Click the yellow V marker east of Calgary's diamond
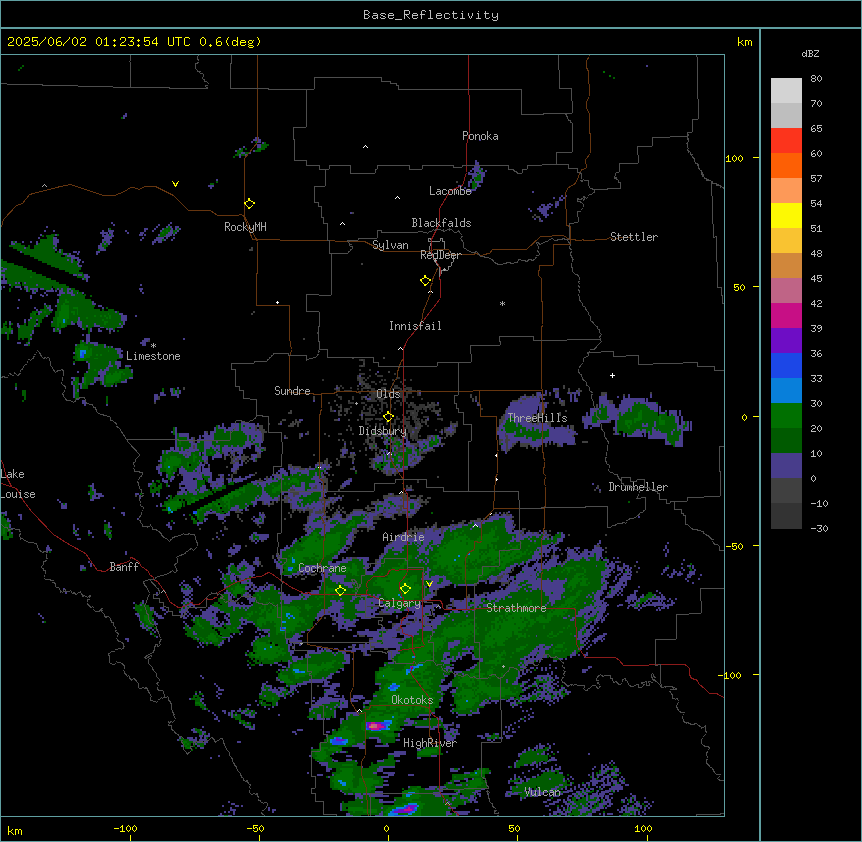This screenshot has width=862, height=842. [429, 584]
